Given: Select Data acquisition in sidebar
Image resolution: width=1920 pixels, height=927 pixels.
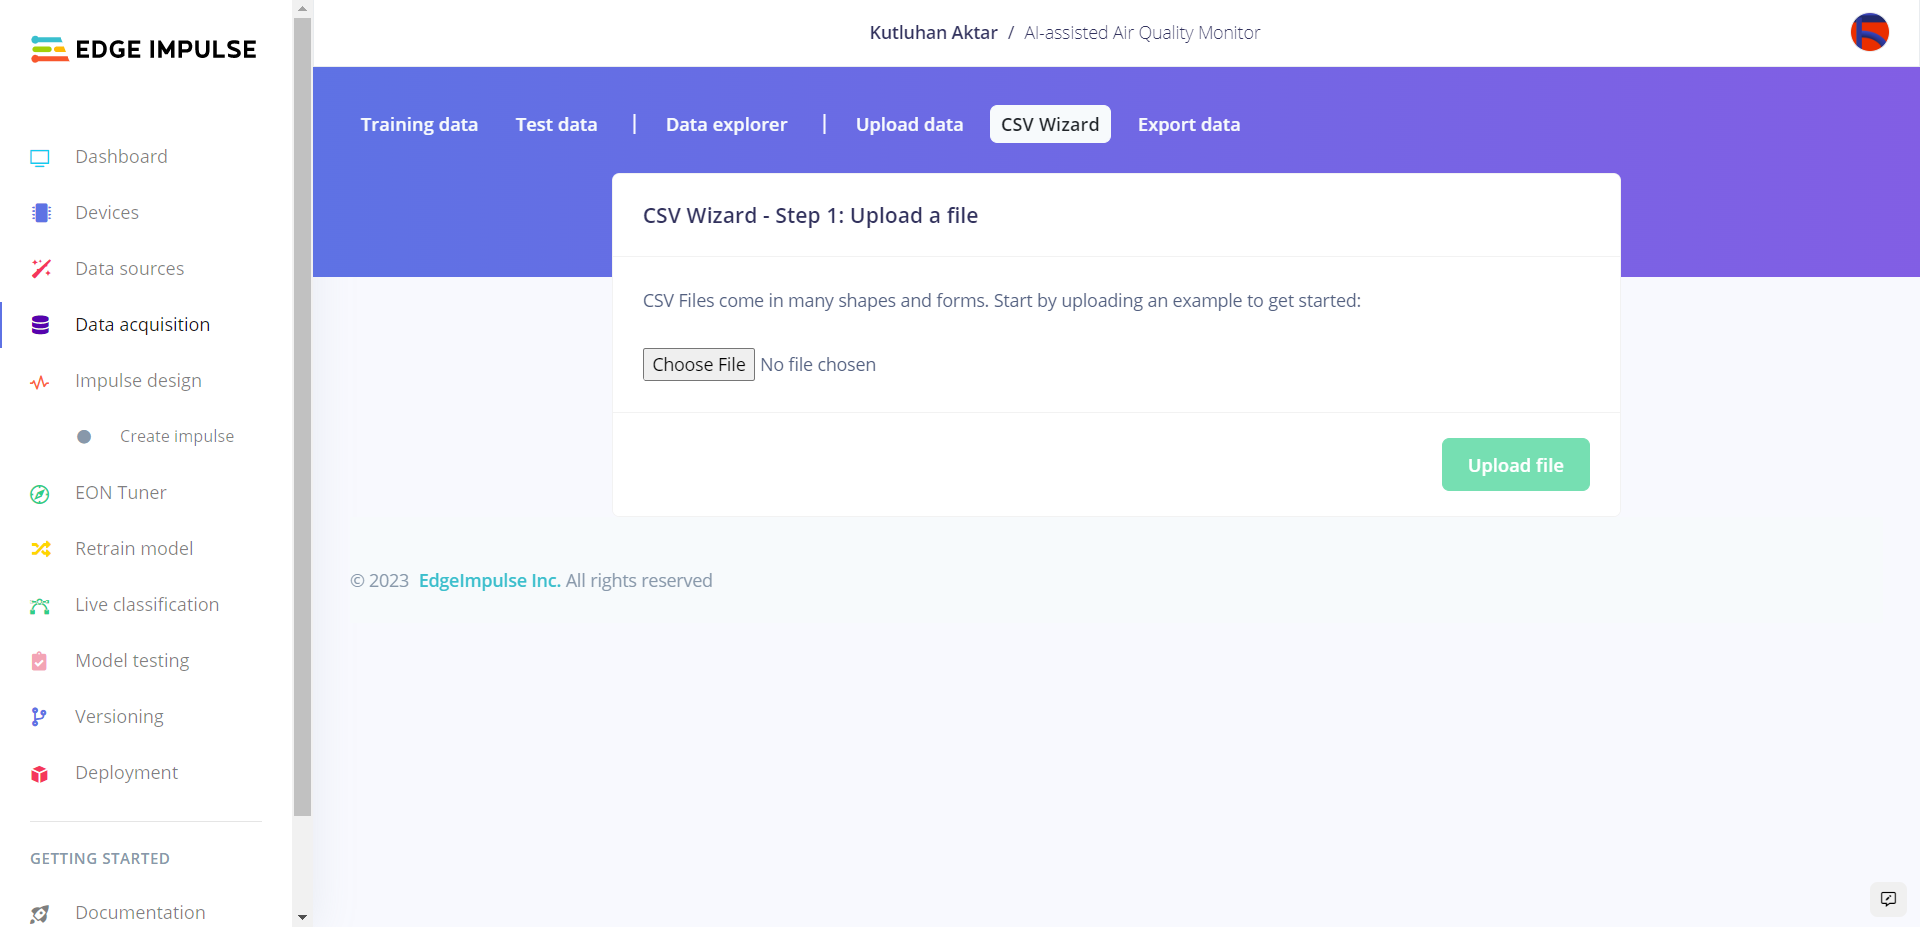Looking at the screenshot, I should tap(143, 325).
